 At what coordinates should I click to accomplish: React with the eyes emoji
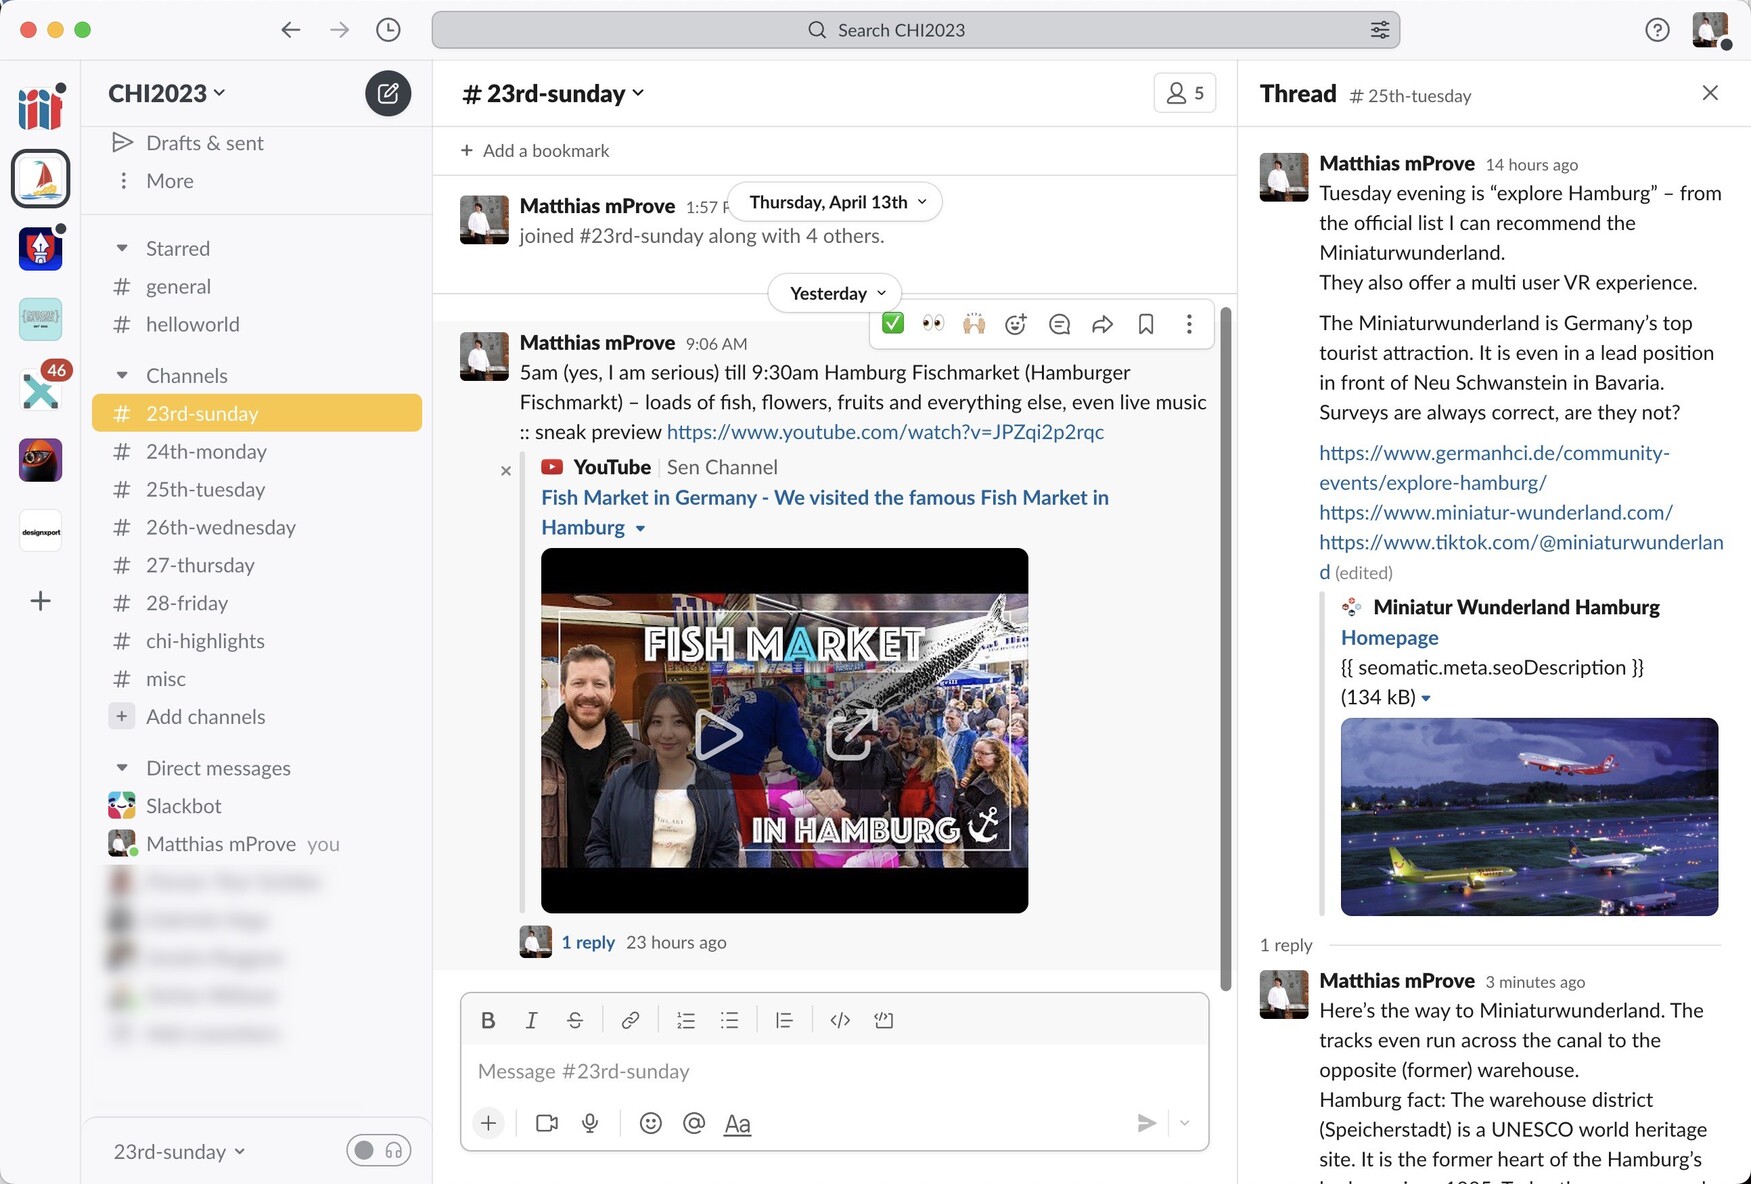click(933, 323)
